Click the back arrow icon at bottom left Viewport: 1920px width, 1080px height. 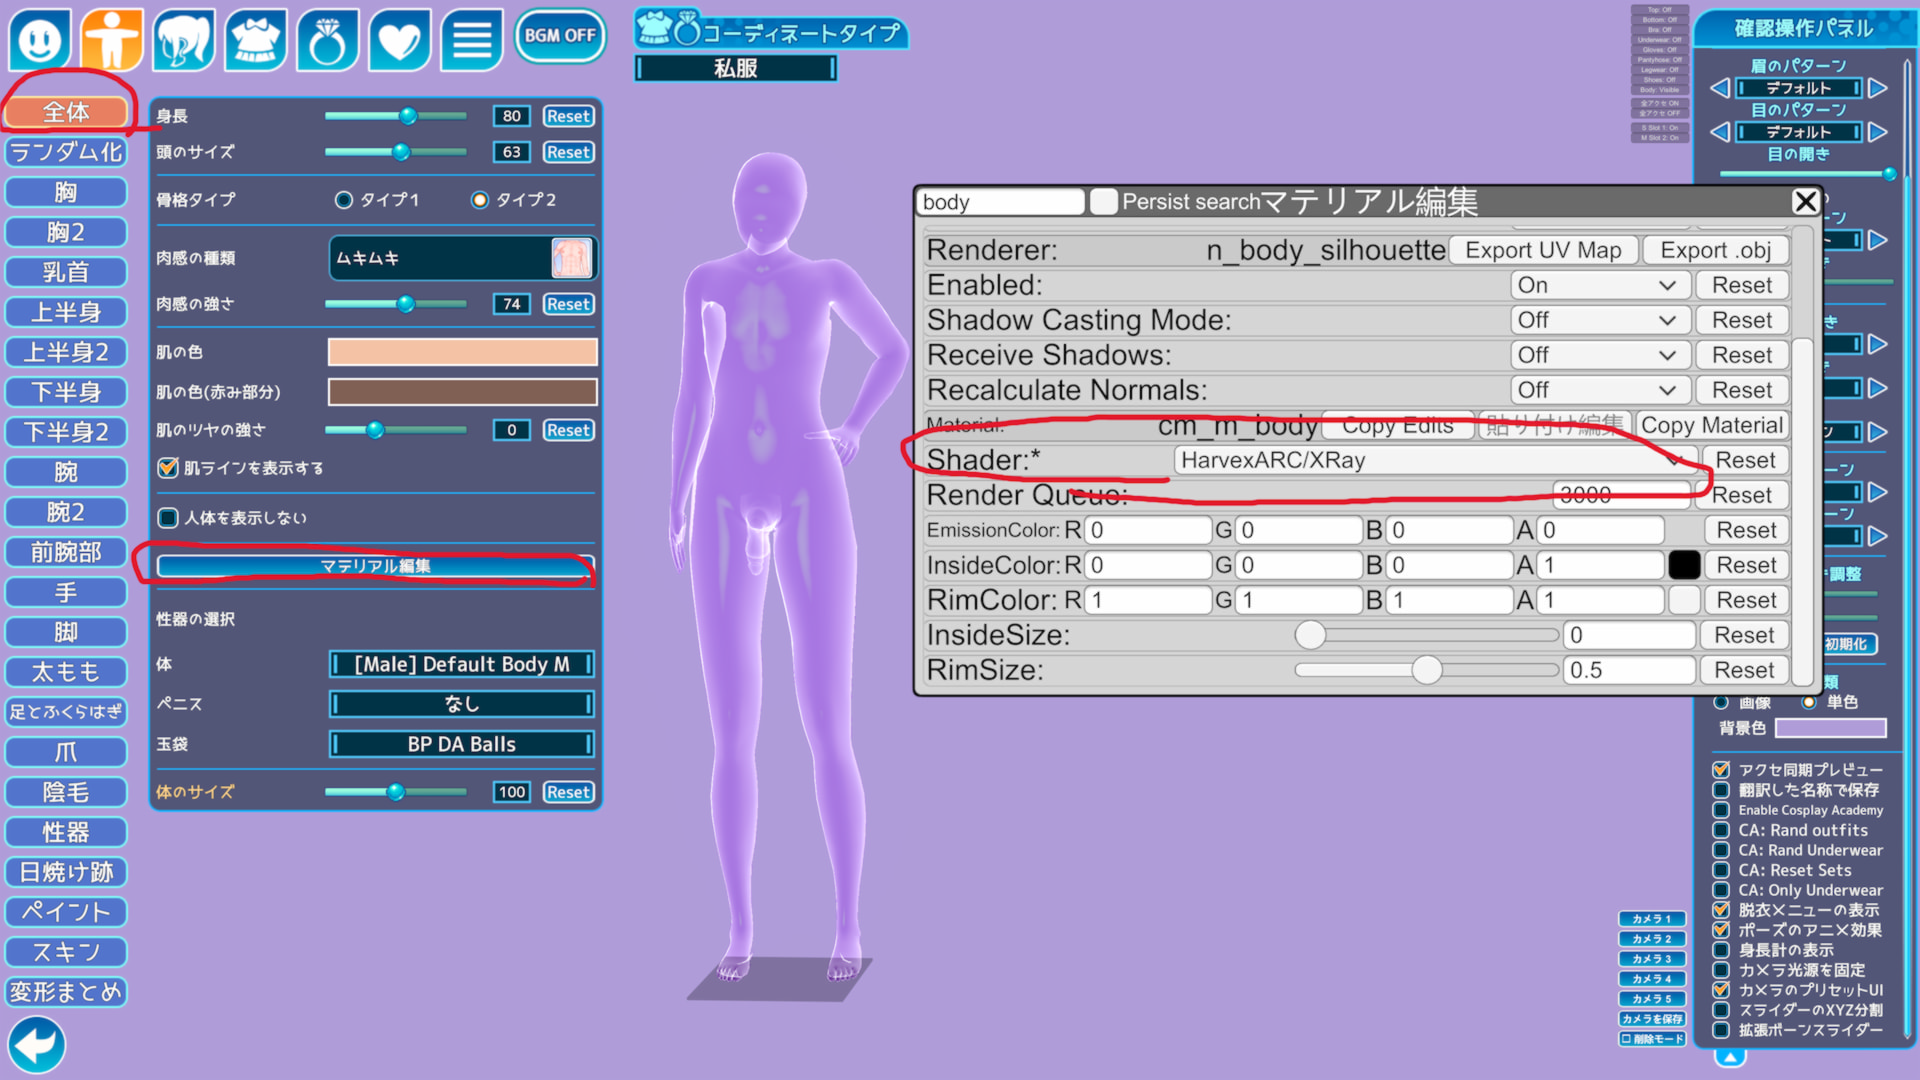(x=37, y=1045)
